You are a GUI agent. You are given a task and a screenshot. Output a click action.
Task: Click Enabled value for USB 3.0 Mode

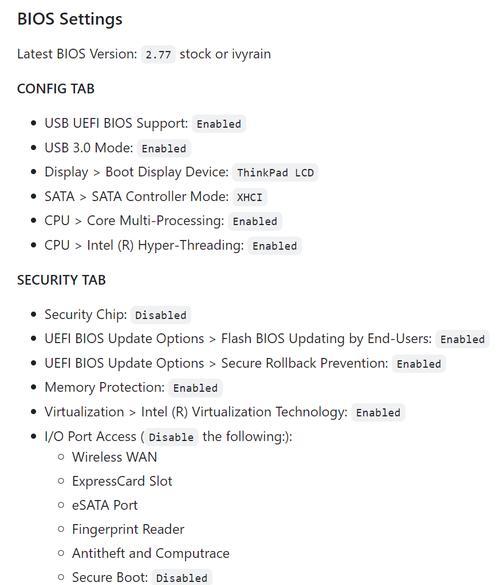coord(164,148)
